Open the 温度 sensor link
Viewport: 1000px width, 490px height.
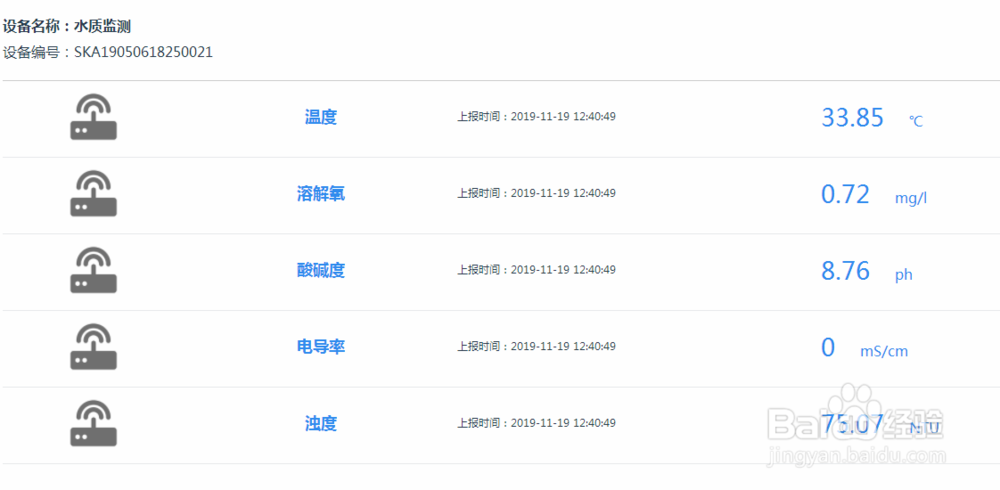pos(321,117)
